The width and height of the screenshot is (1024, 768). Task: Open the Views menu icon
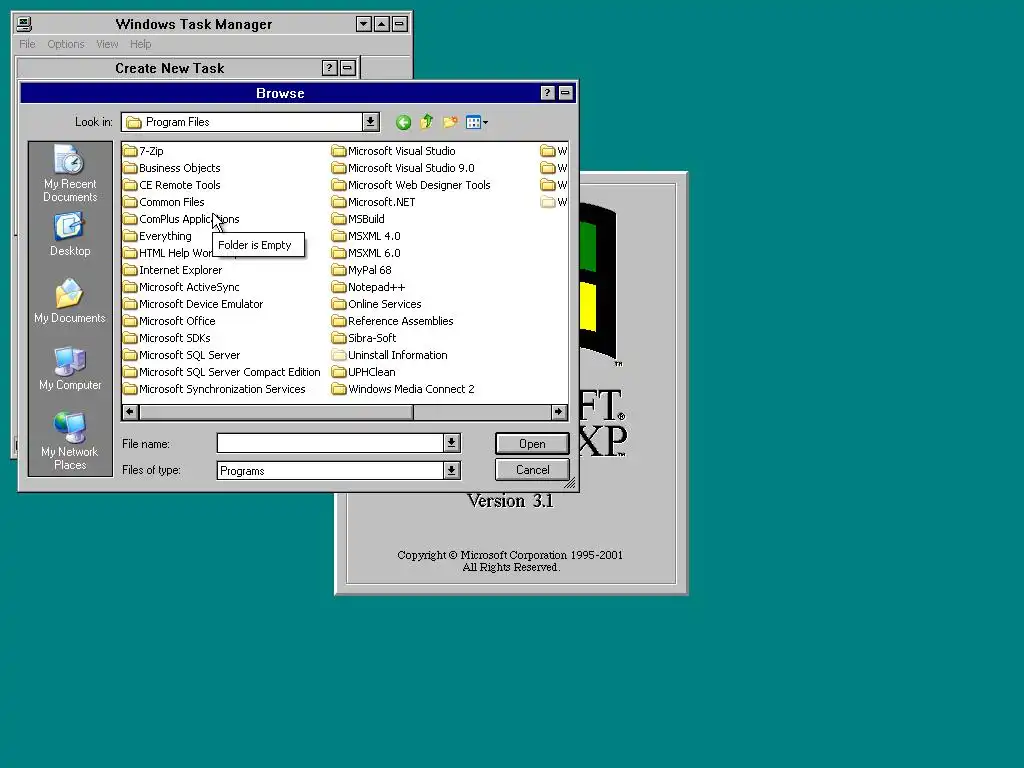tap(477, 122)
